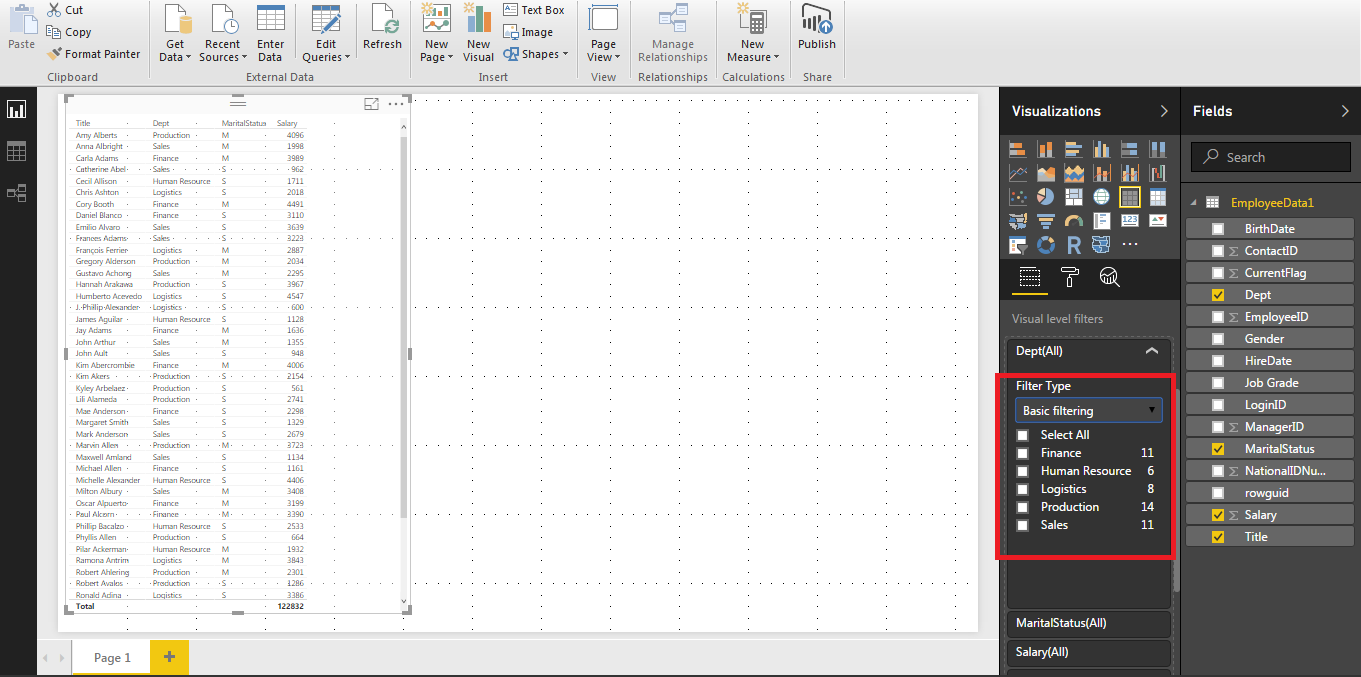The height and width of the screenshot is (677, 1361).
Task: Pick the funnel chart visualization
Action: point(1046,221)
